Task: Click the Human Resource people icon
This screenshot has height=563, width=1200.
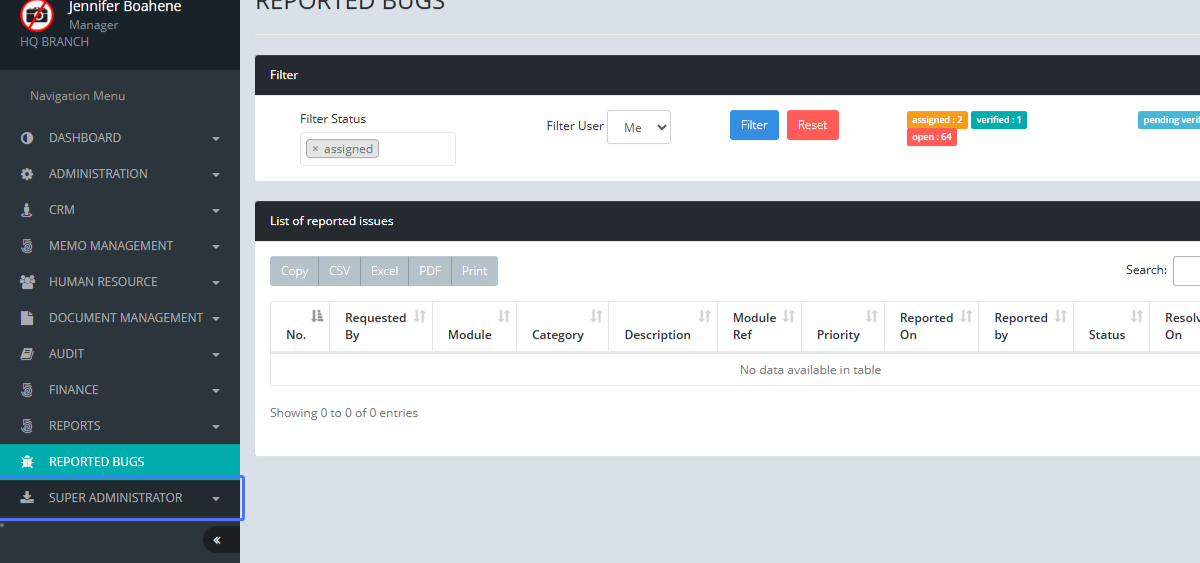Action: coord(27,282)
